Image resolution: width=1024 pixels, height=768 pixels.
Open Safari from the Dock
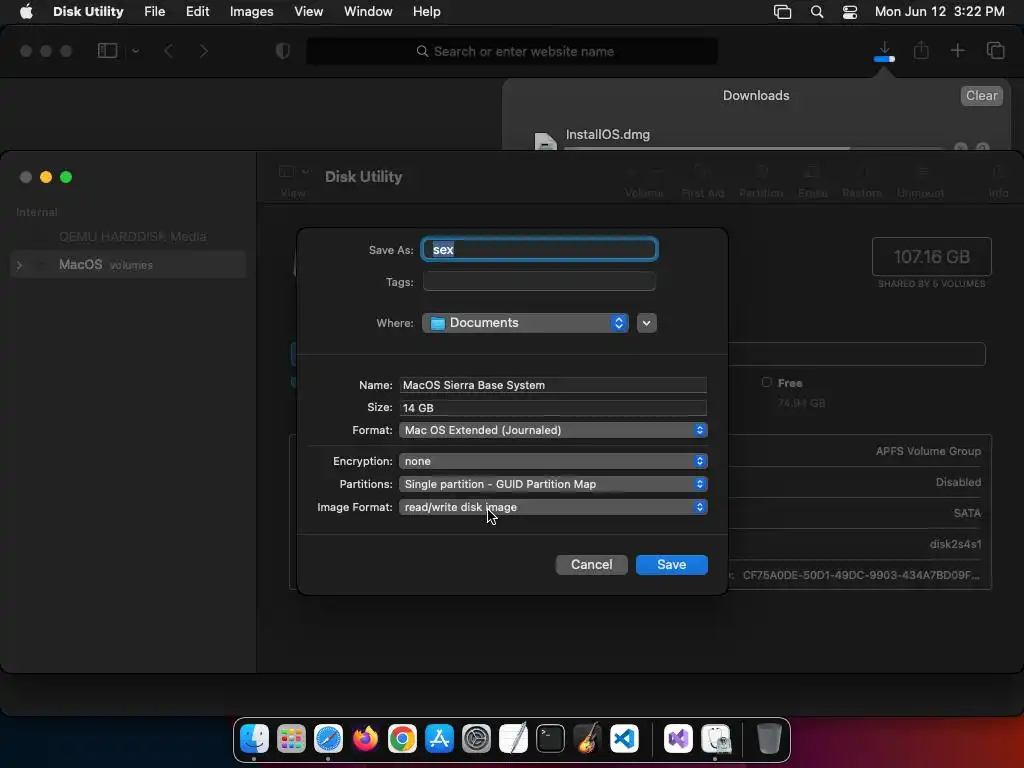328,739
